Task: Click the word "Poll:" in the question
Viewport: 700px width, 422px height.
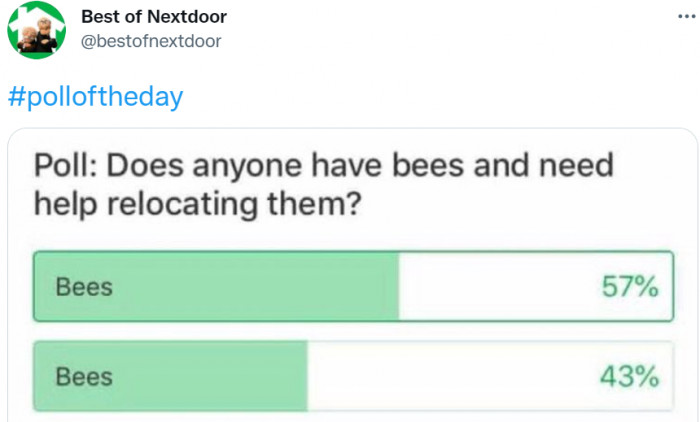Action: click(x=65, y=165)
